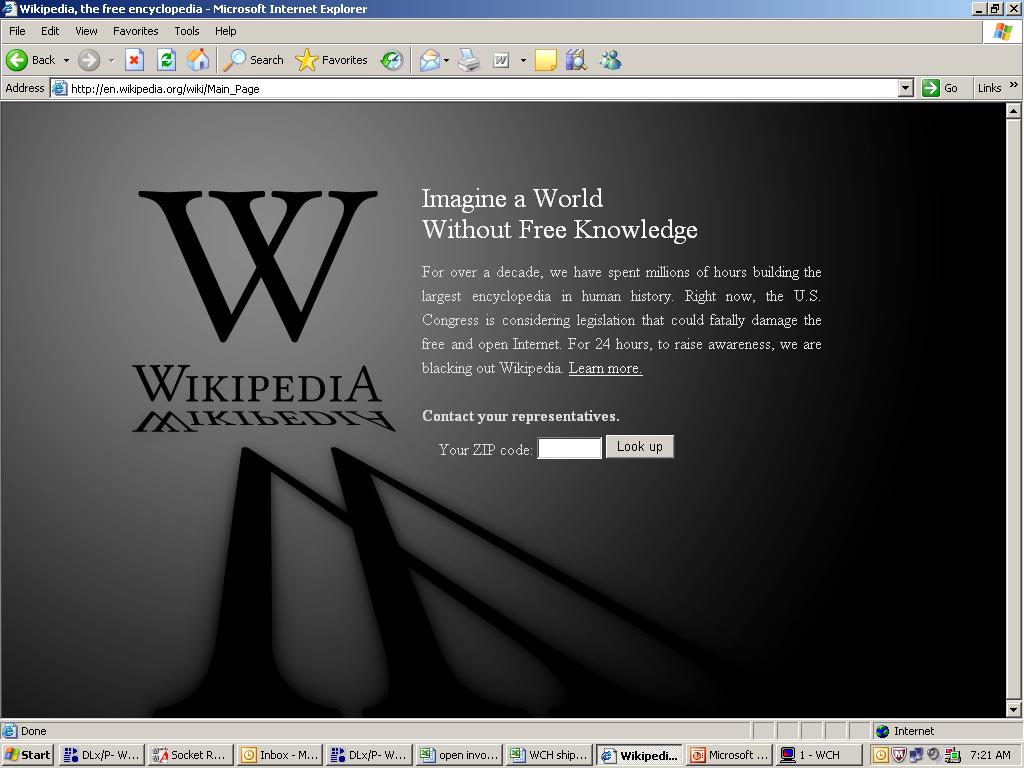Click the Go button beside address bar
This screenshot has height=768, width=1024.
tap(940, 88)
